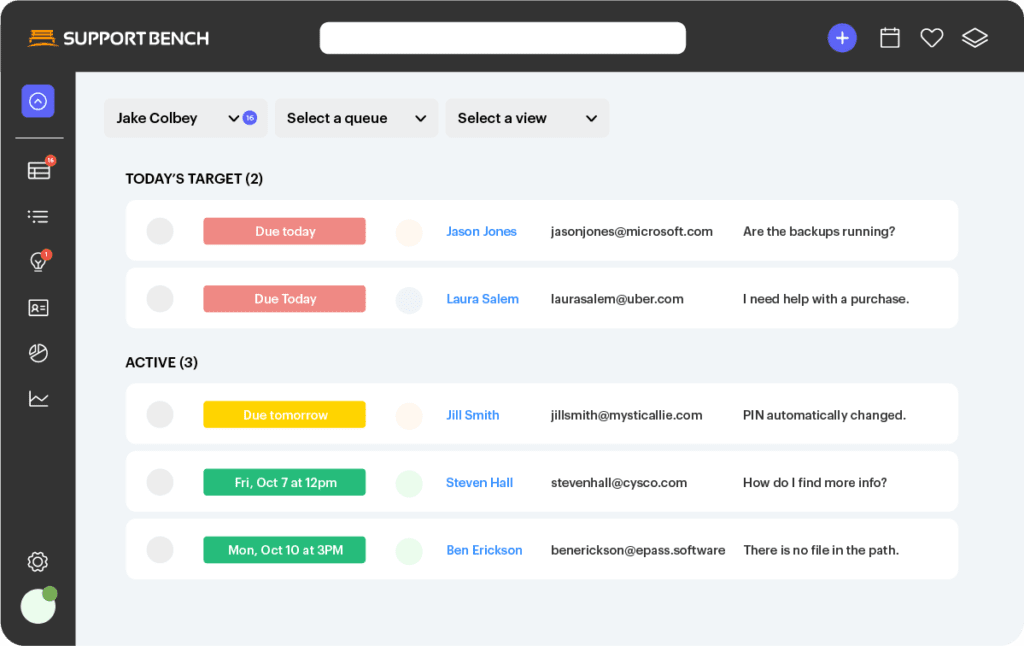The image size is (1024, 646).
Task: Select the checkbox circle for Ben Erickson ticket
Action: [160, 550]
